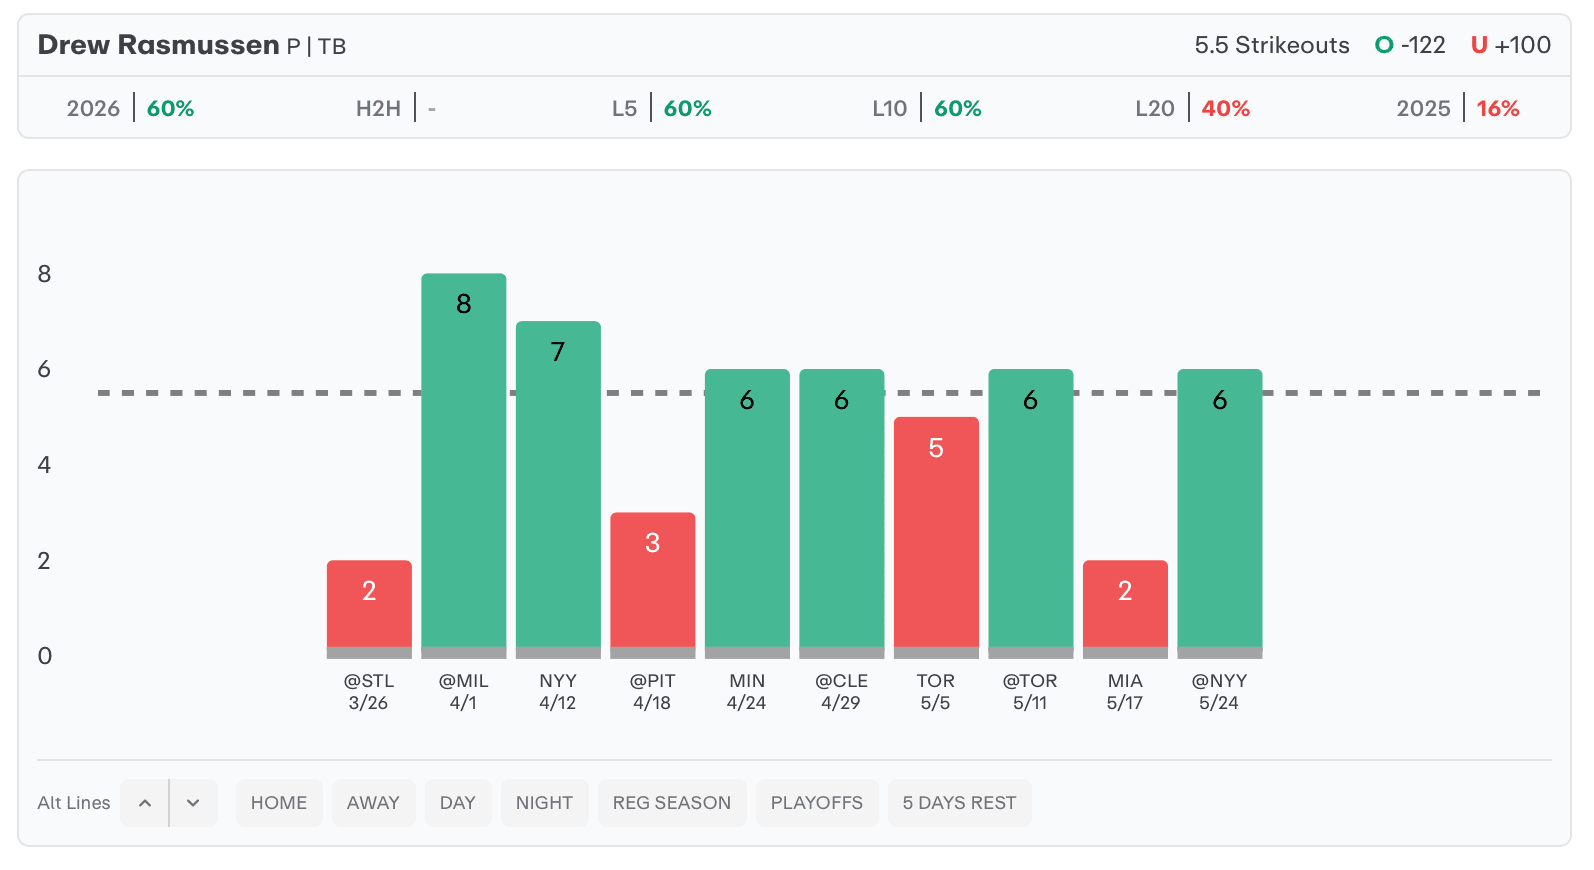The image size is (1594, 870).
Task: Toggle the AWAY games filter
Action: (x=373, y=803)
